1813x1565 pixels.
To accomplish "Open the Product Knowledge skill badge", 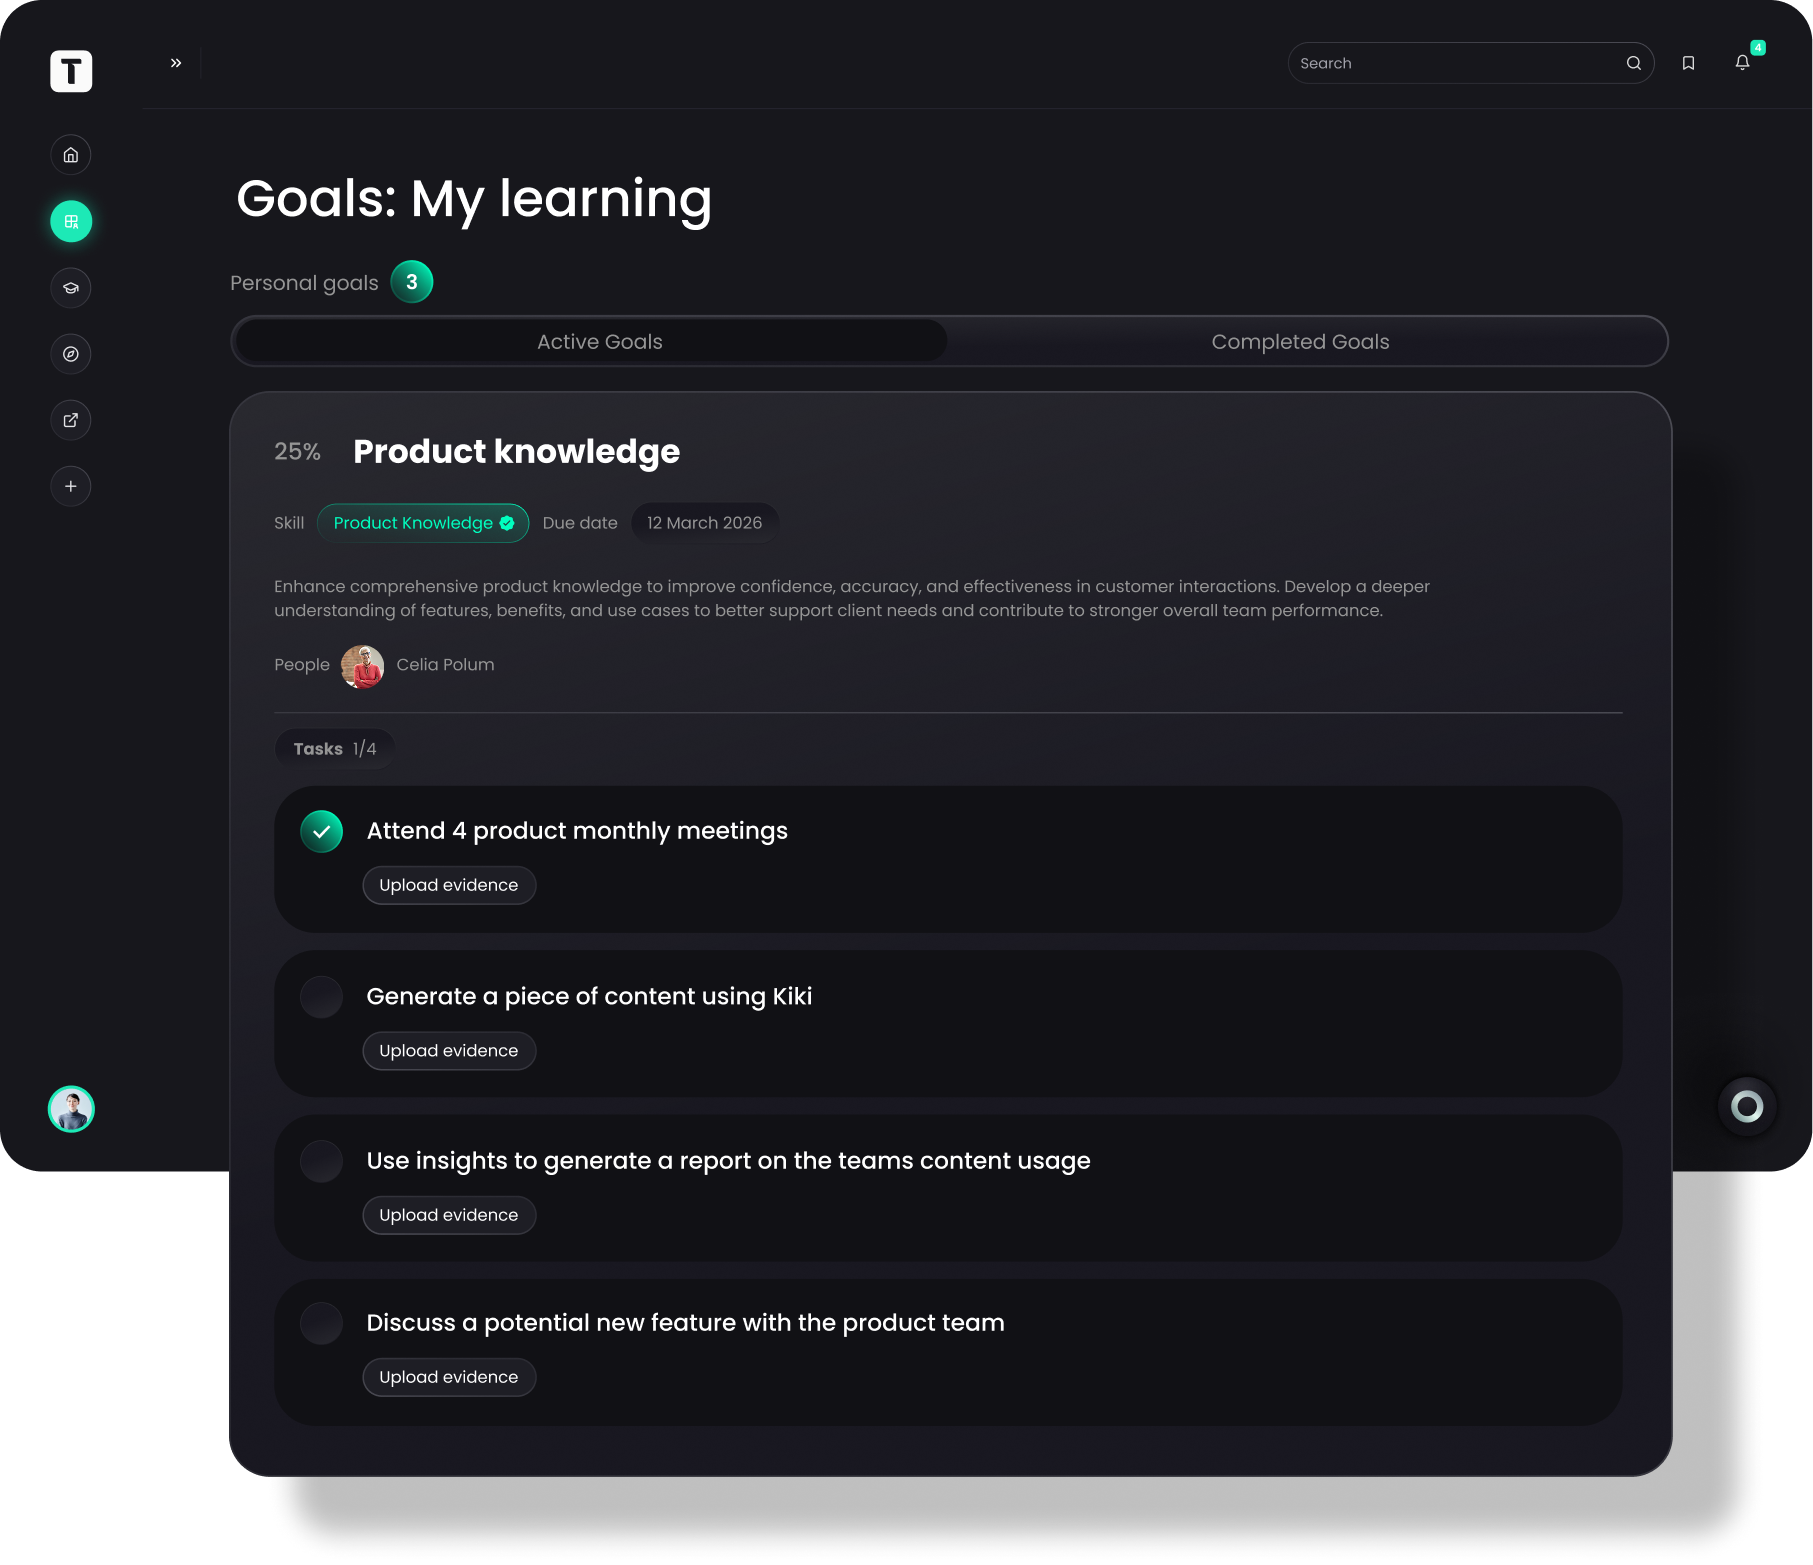I will click(422, 522).
